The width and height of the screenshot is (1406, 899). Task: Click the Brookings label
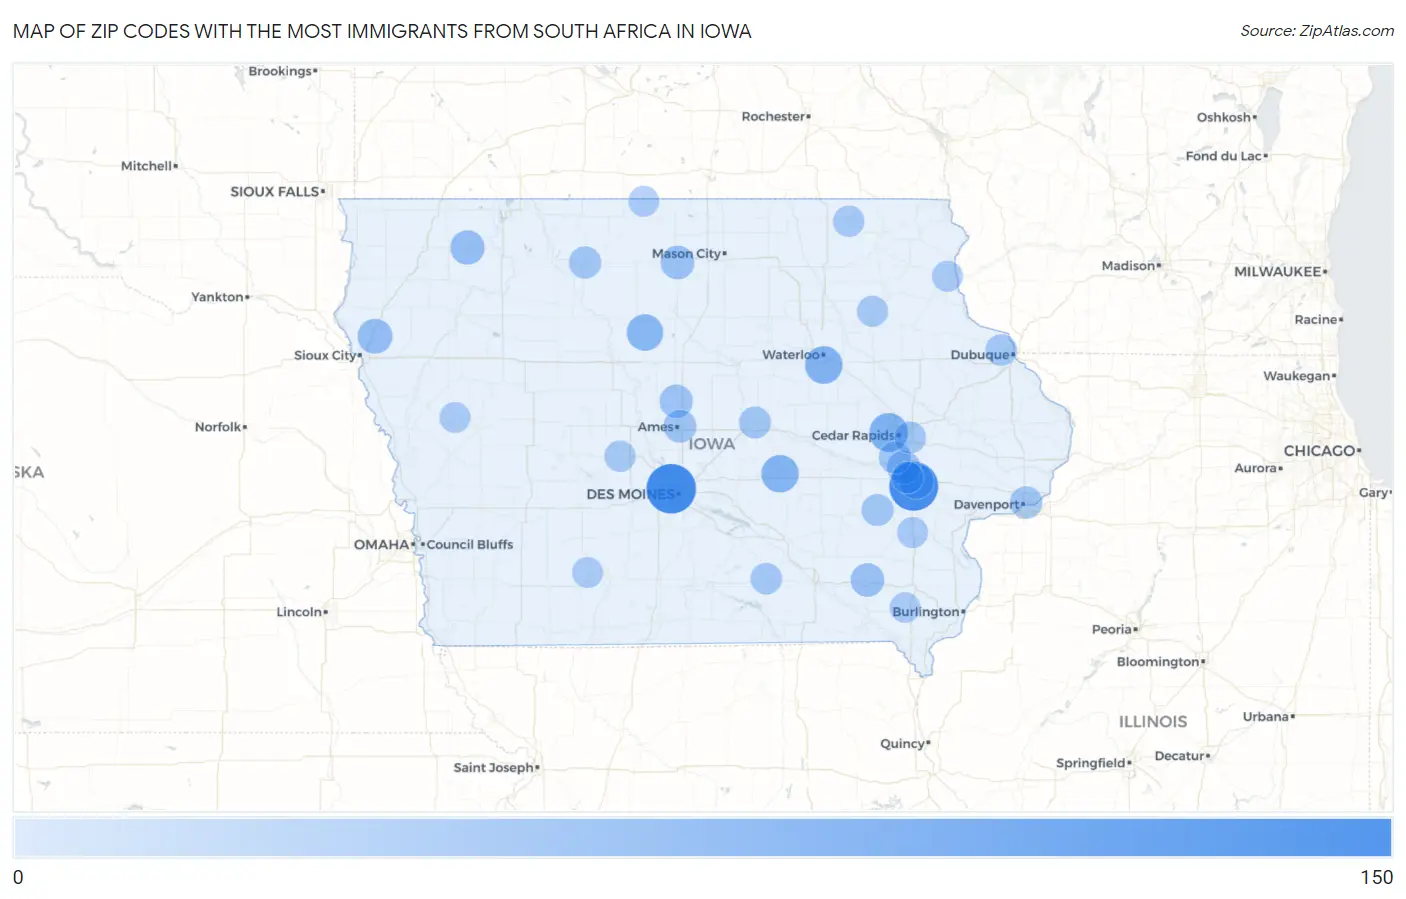click(x=280, y=71)
